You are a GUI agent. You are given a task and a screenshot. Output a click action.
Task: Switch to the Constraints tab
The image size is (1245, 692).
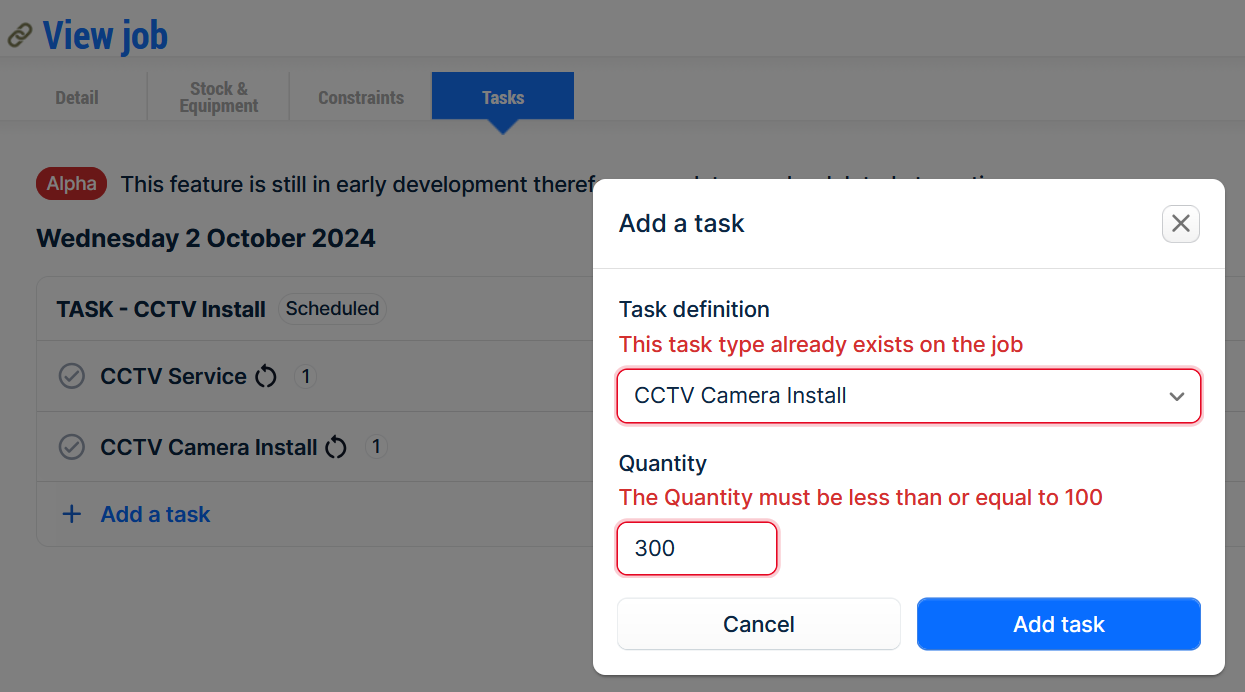tap(361, 97)
